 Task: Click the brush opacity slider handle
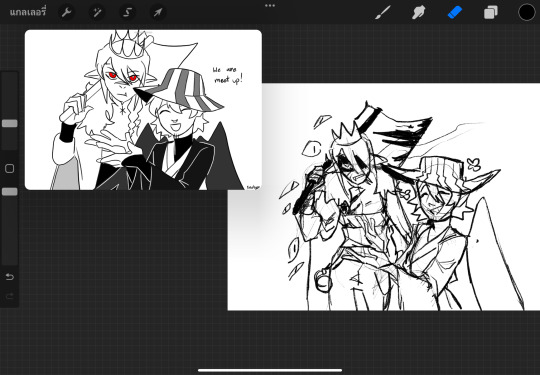tap(10, 192)
